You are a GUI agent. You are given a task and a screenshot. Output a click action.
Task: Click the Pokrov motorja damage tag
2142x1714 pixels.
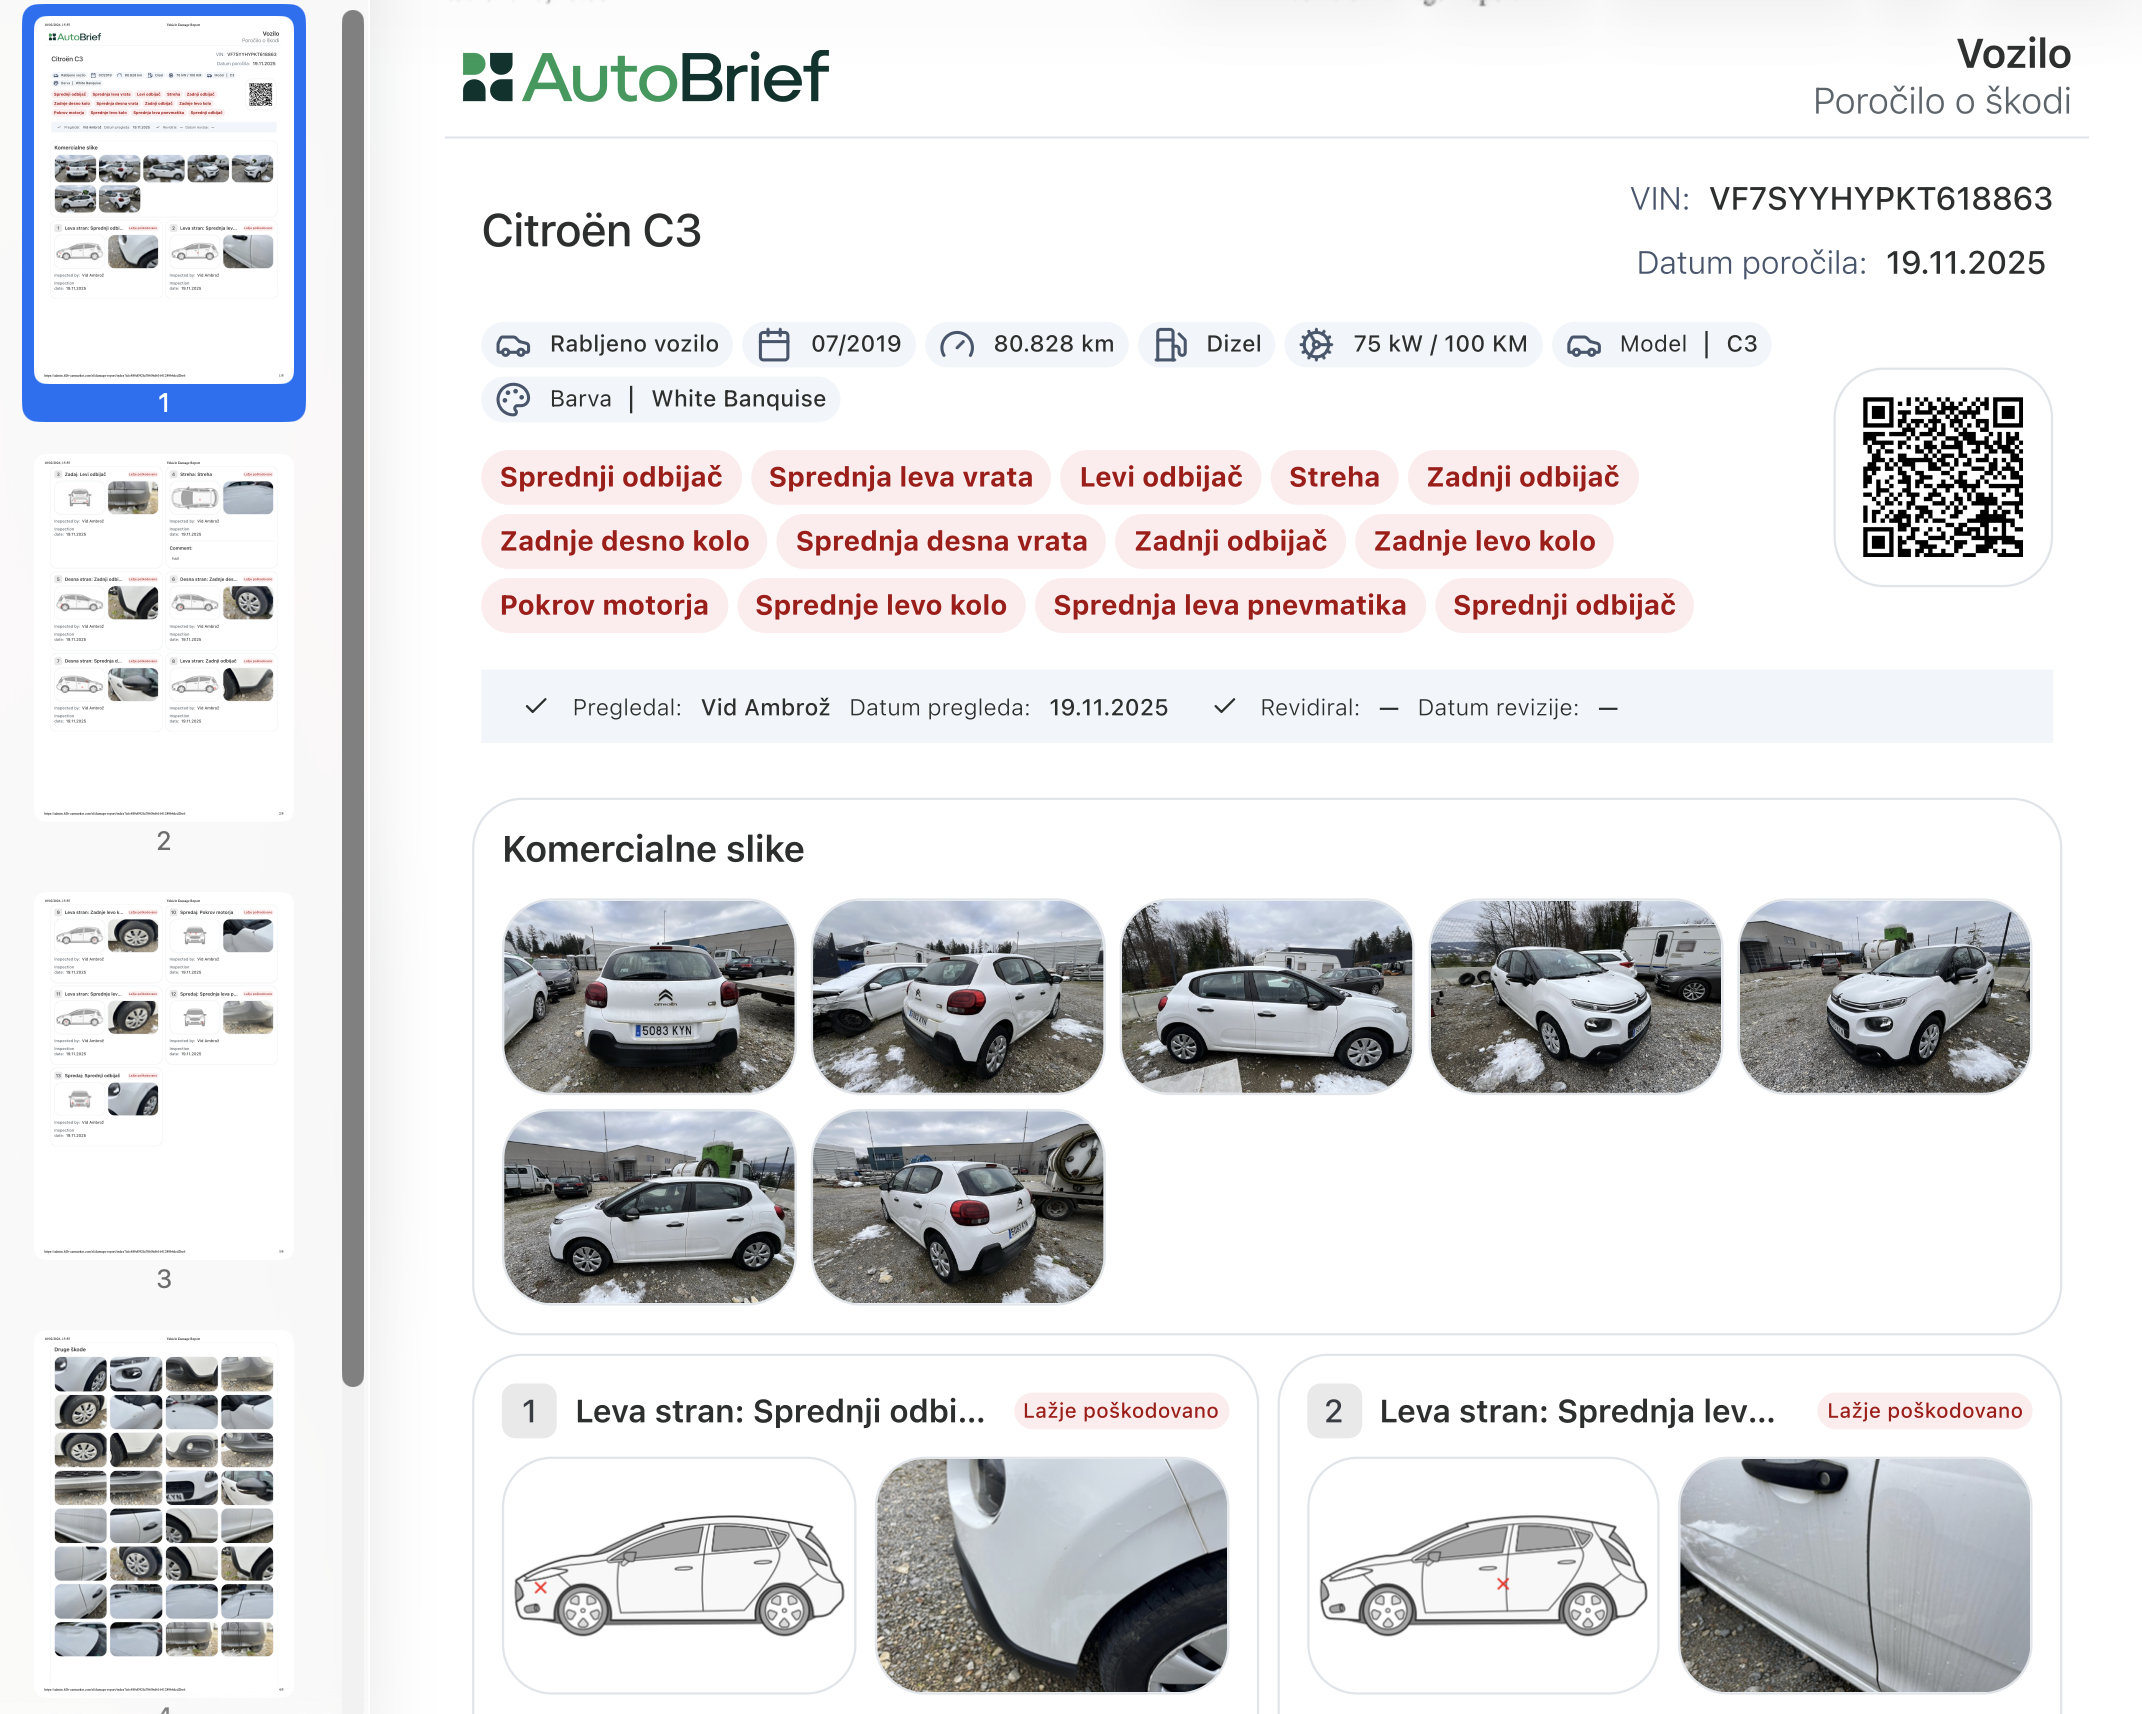[x=604, y=605]
